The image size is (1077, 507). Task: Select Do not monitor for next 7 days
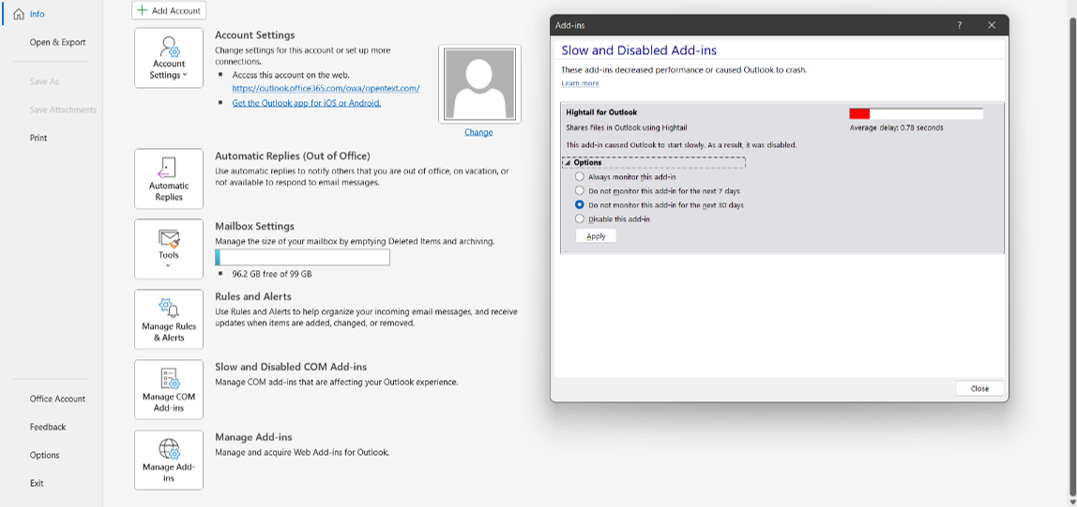click(x=580, y=190)
